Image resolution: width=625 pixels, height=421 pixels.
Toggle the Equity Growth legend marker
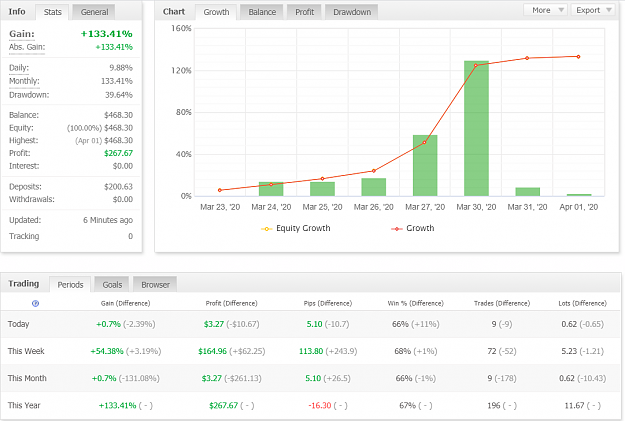tap(266, 228)
